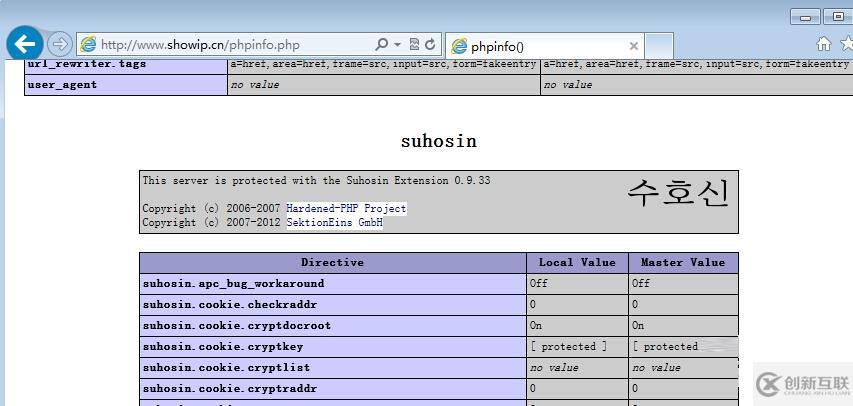Click the user_agent directive cell

coord(126,85)
